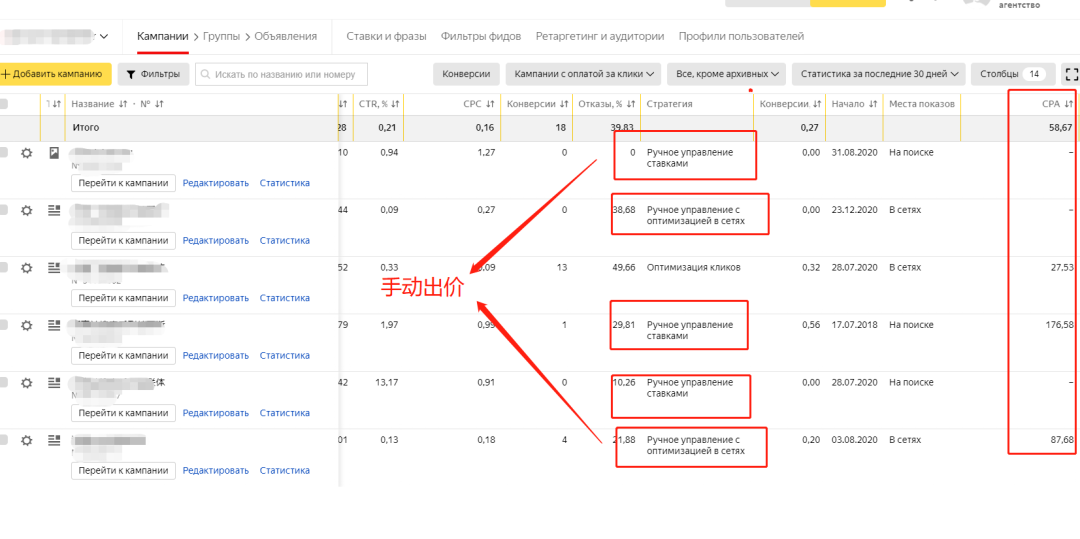Screen dimensions: 1080x539
Task: Click Редактировать link in 23.12.2020 row
Action: pyautogui.click(x=216, y=240)
